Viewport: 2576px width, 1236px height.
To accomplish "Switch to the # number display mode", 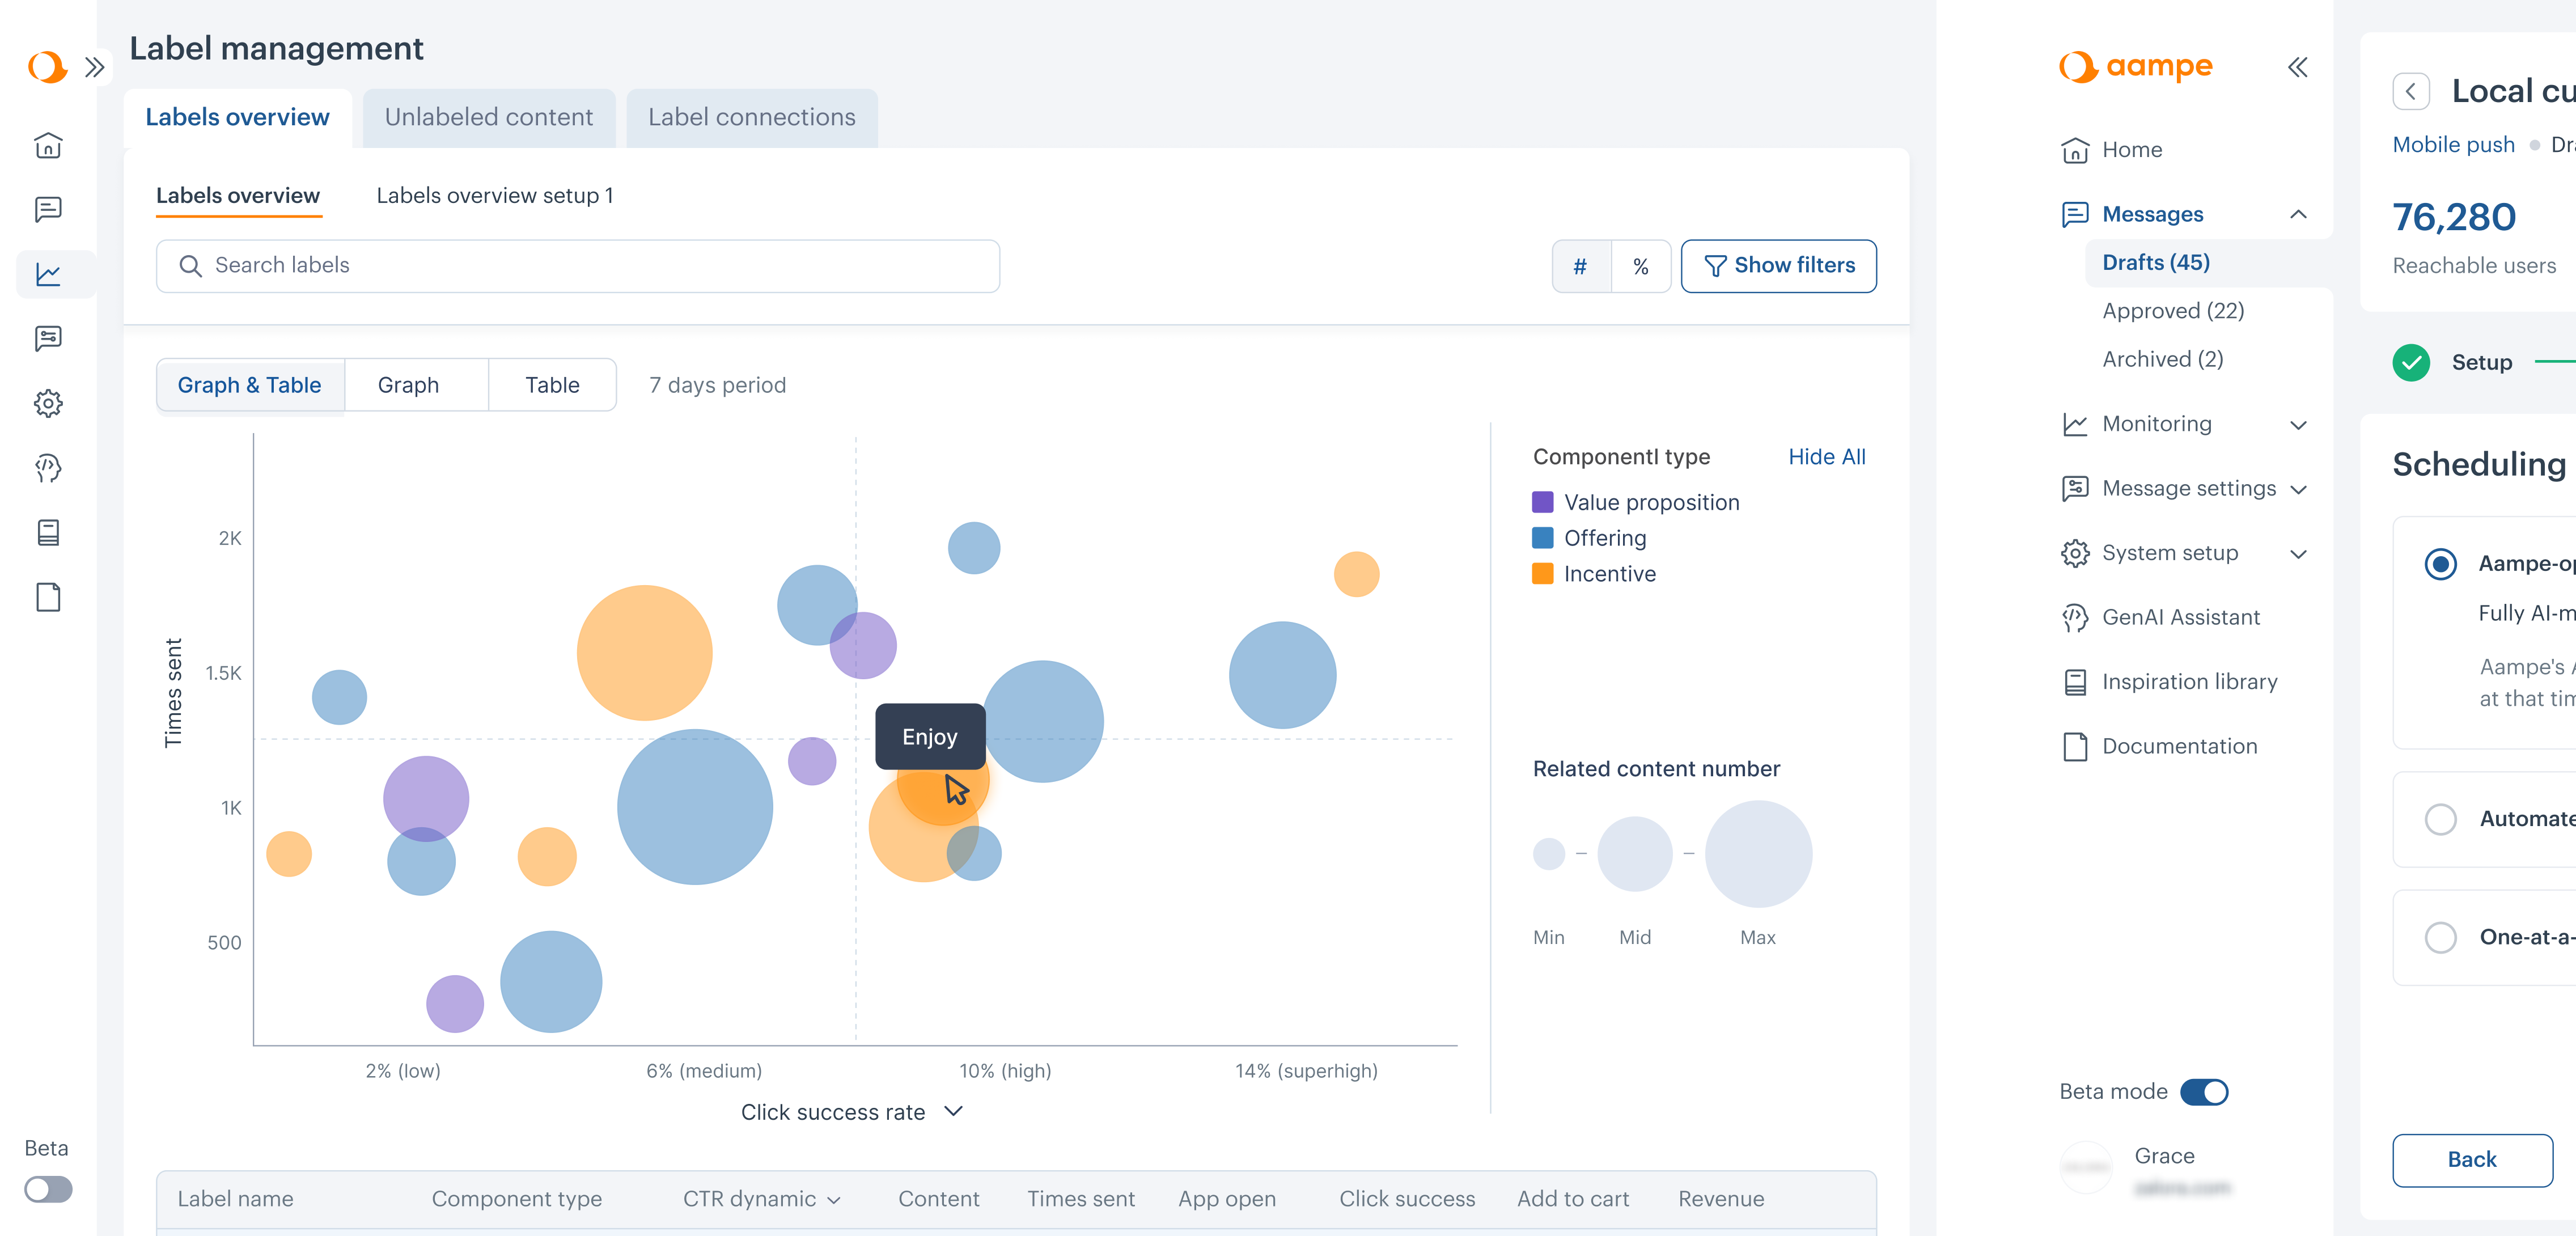I will [1580, 266].
